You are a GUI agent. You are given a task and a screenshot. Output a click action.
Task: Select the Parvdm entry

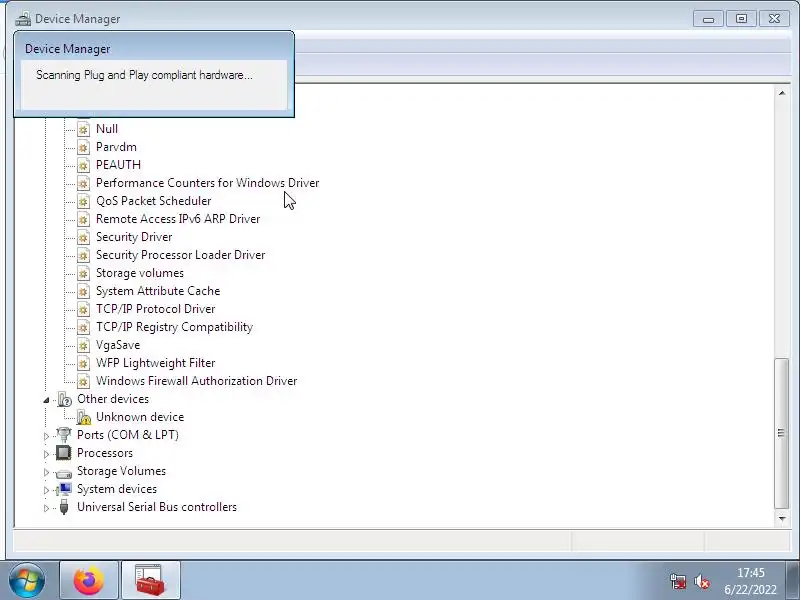pyautogui.click(x=116, y=147)
